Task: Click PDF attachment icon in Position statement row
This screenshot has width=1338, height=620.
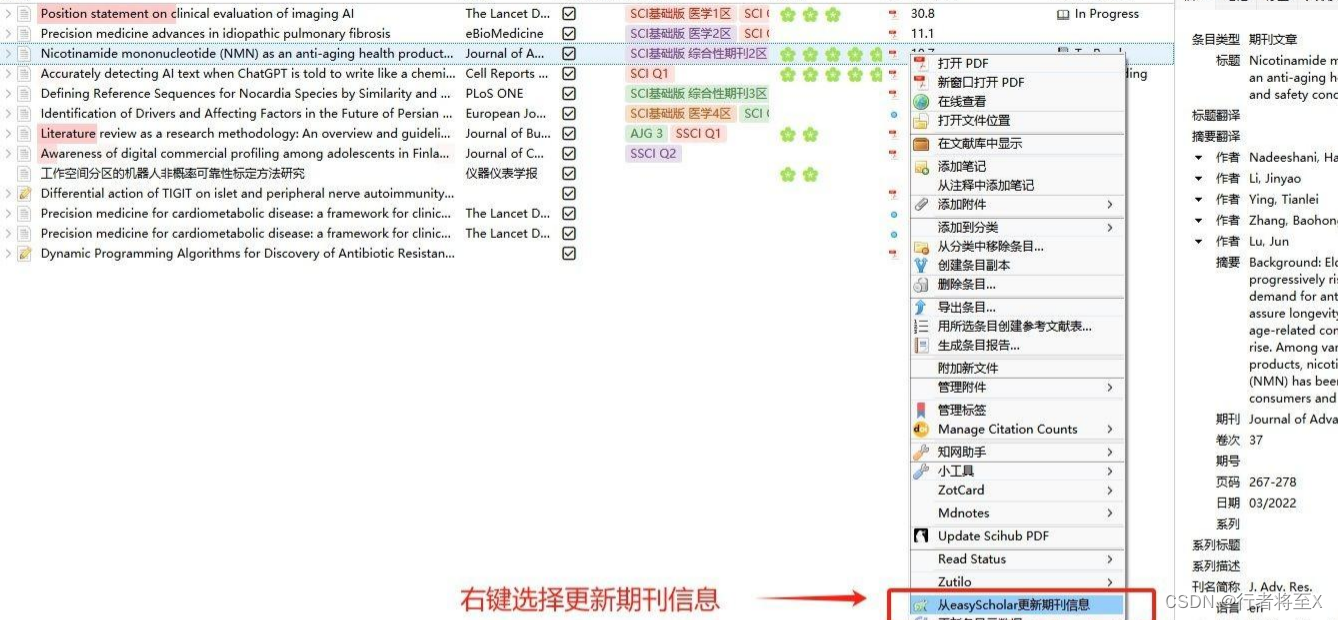Action: [893, 14]
